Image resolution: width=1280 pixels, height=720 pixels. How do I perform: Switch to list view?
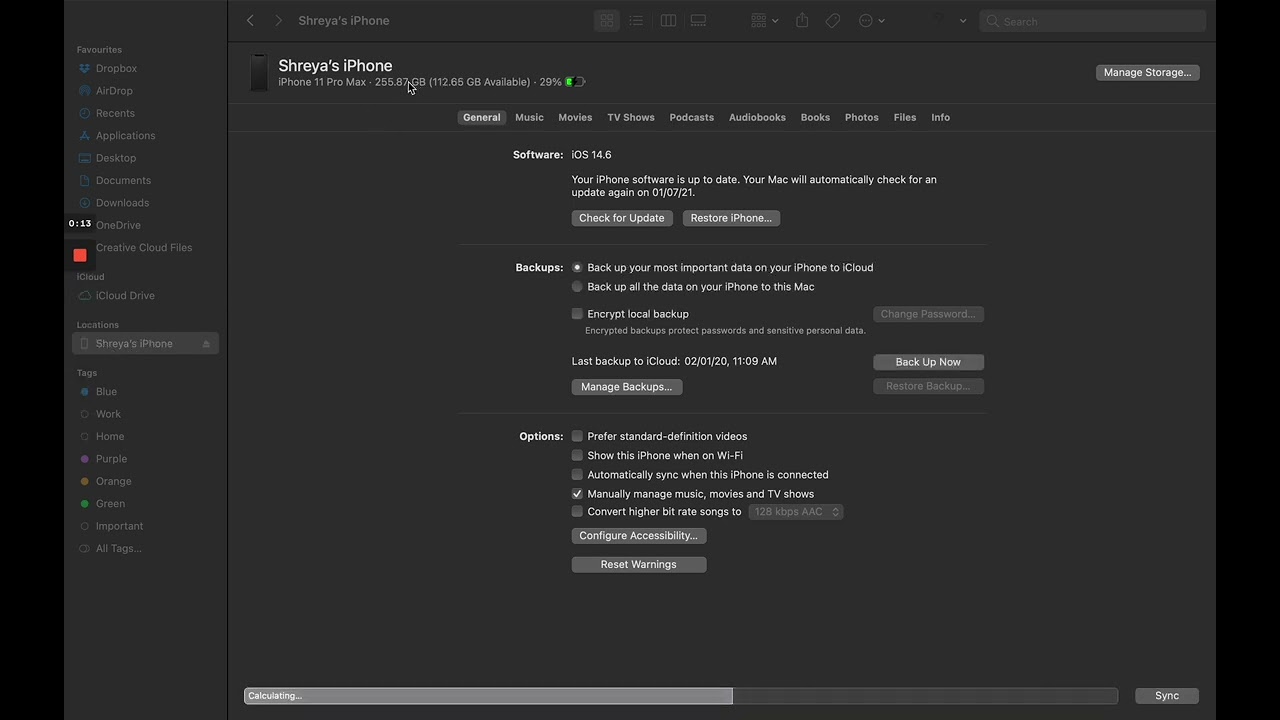tap(636, 20)
